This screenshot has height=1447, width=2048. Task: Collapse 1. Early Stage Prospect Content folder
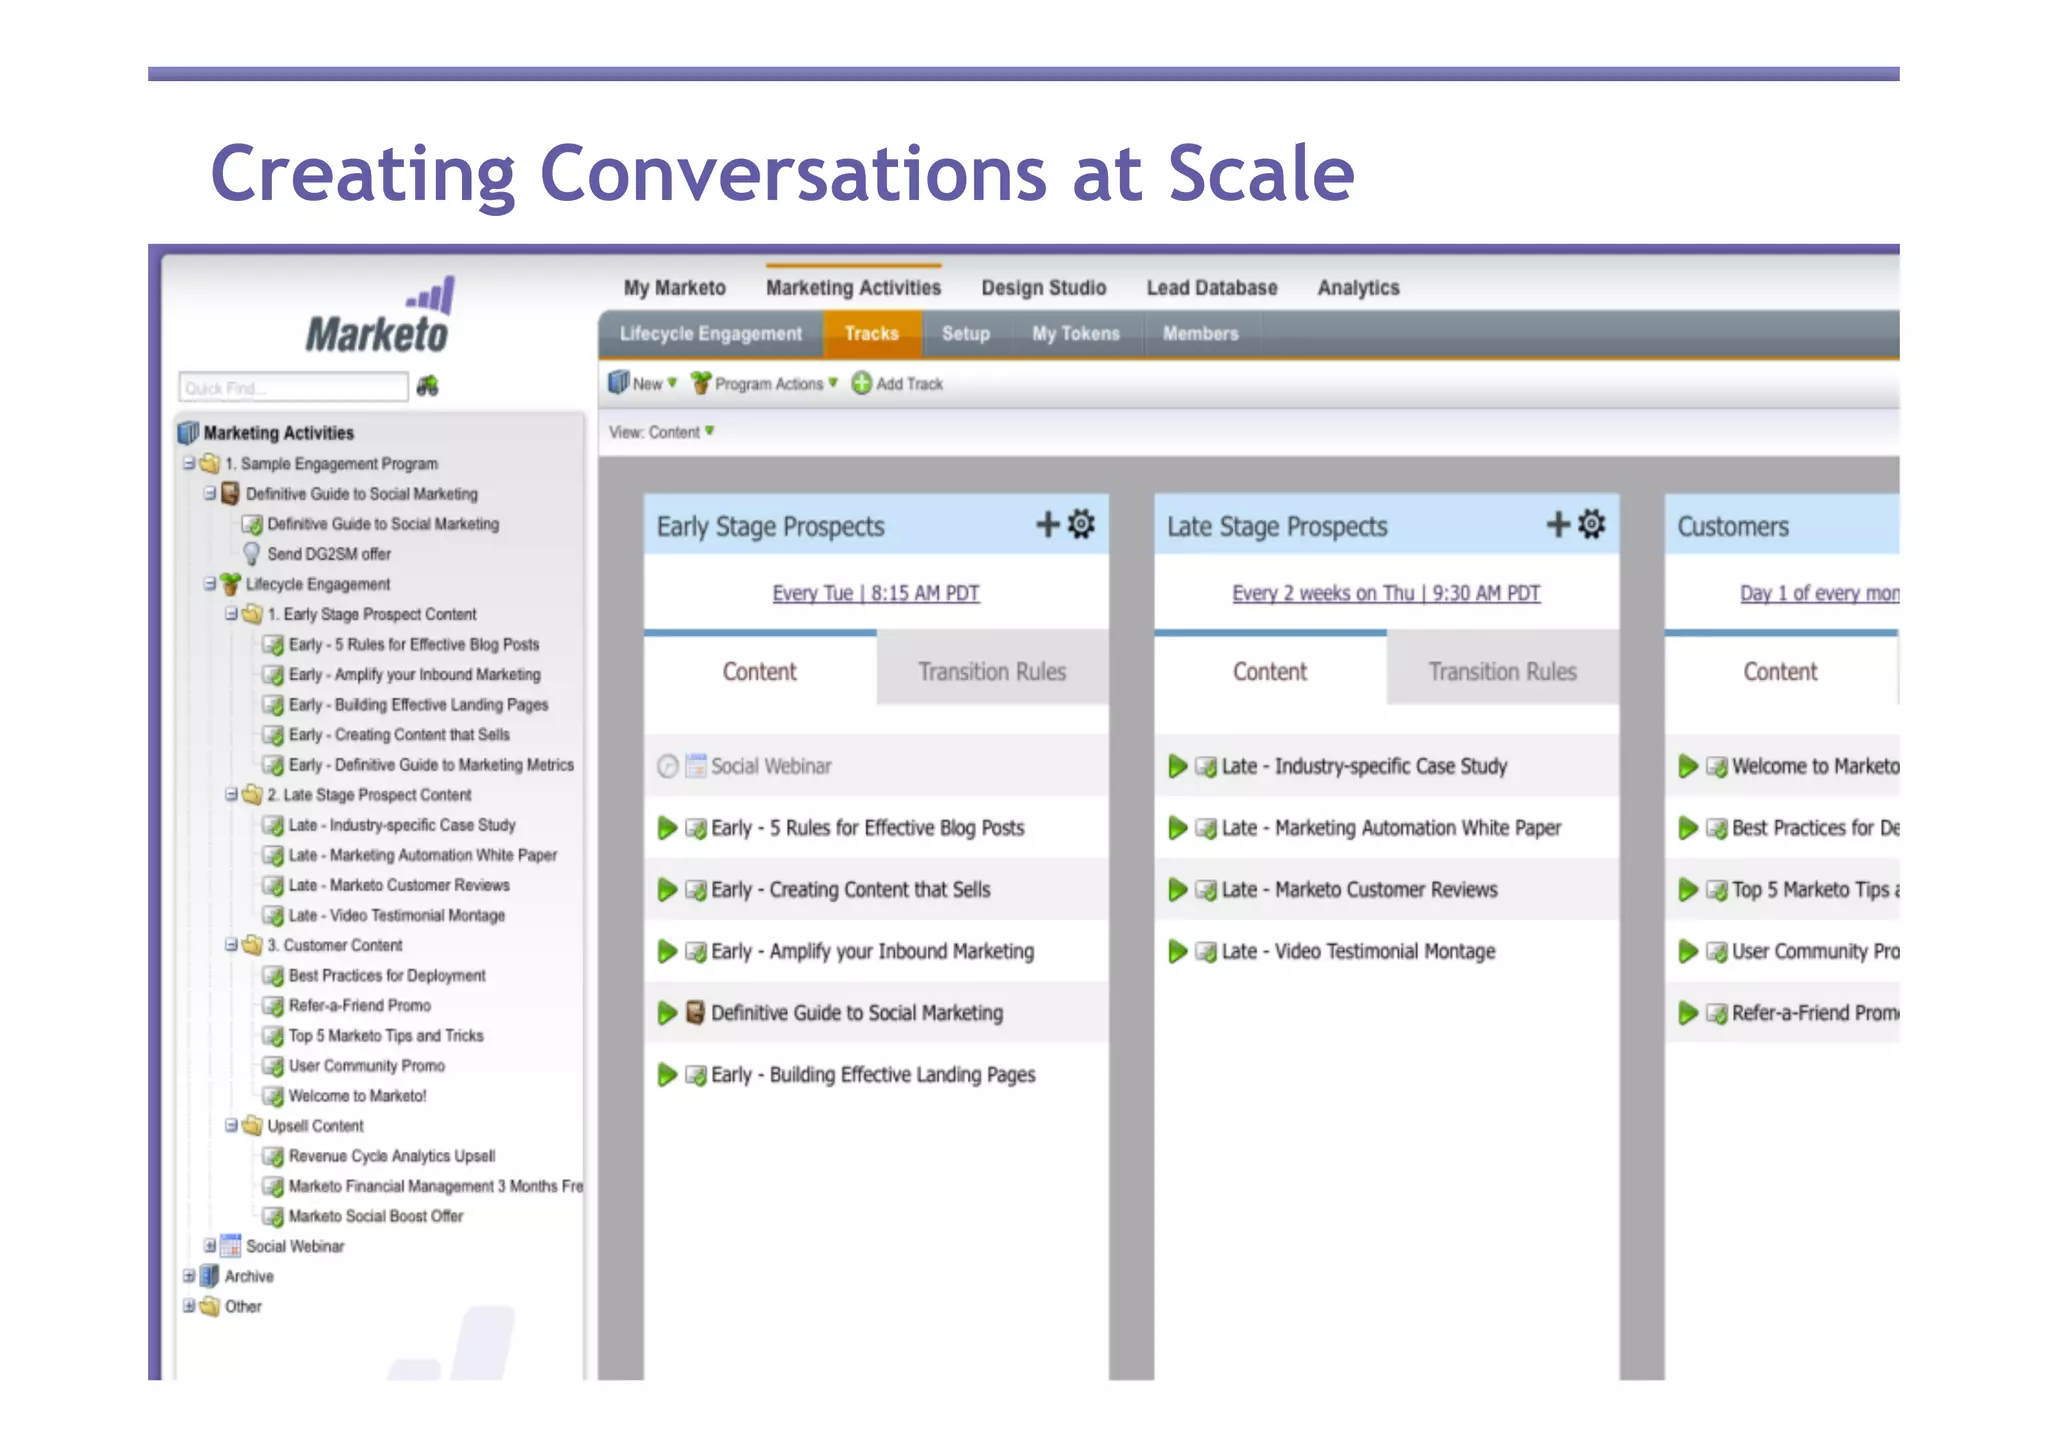point(231,613)
